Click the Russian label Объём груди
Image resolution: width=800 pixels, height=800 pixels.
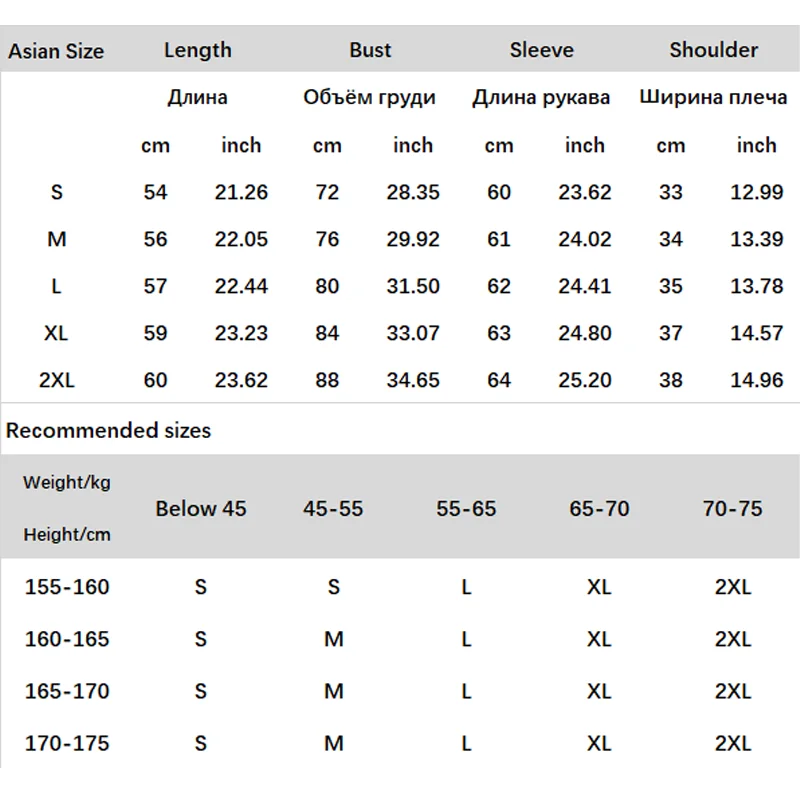pyautogui.click(x=369, y=97)
